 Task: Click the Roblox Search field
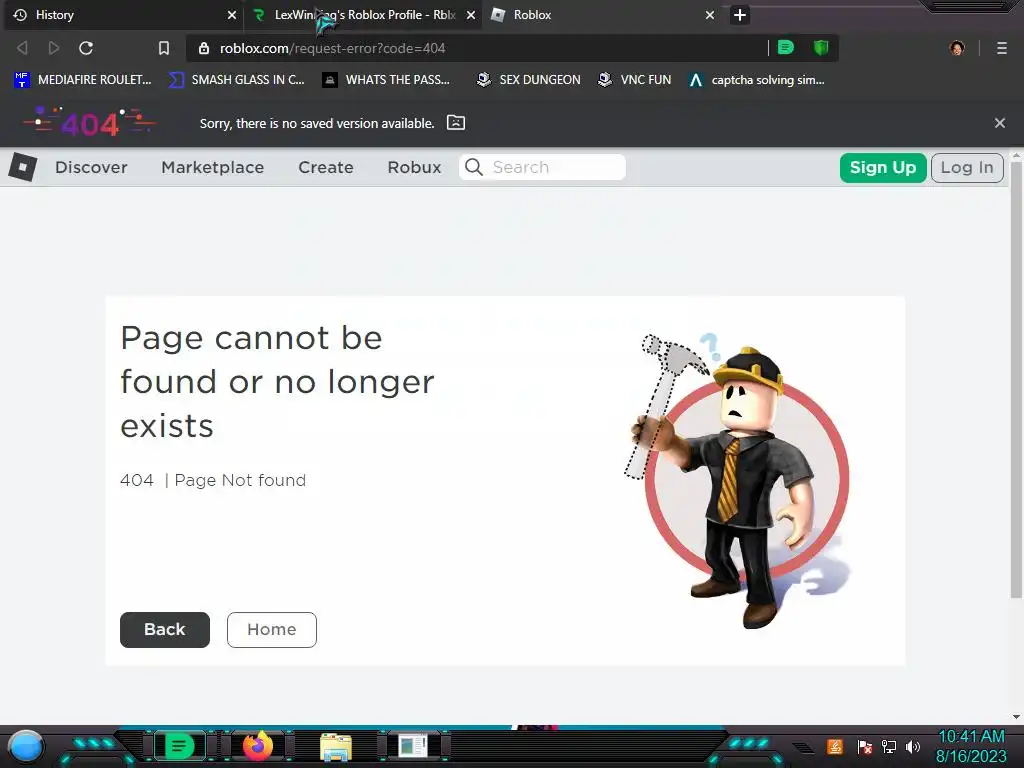[542, 167]
